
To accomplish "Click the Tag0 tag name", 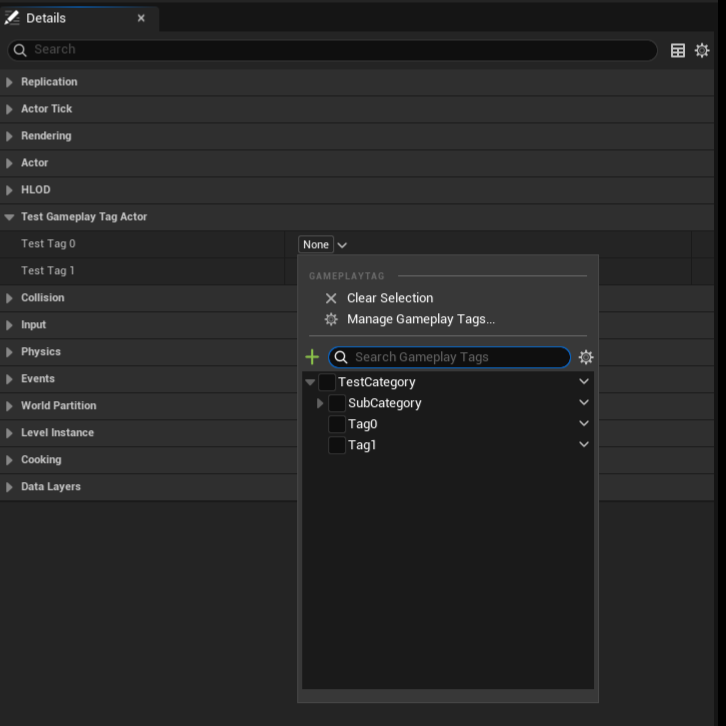I will [x=363, y=424].
